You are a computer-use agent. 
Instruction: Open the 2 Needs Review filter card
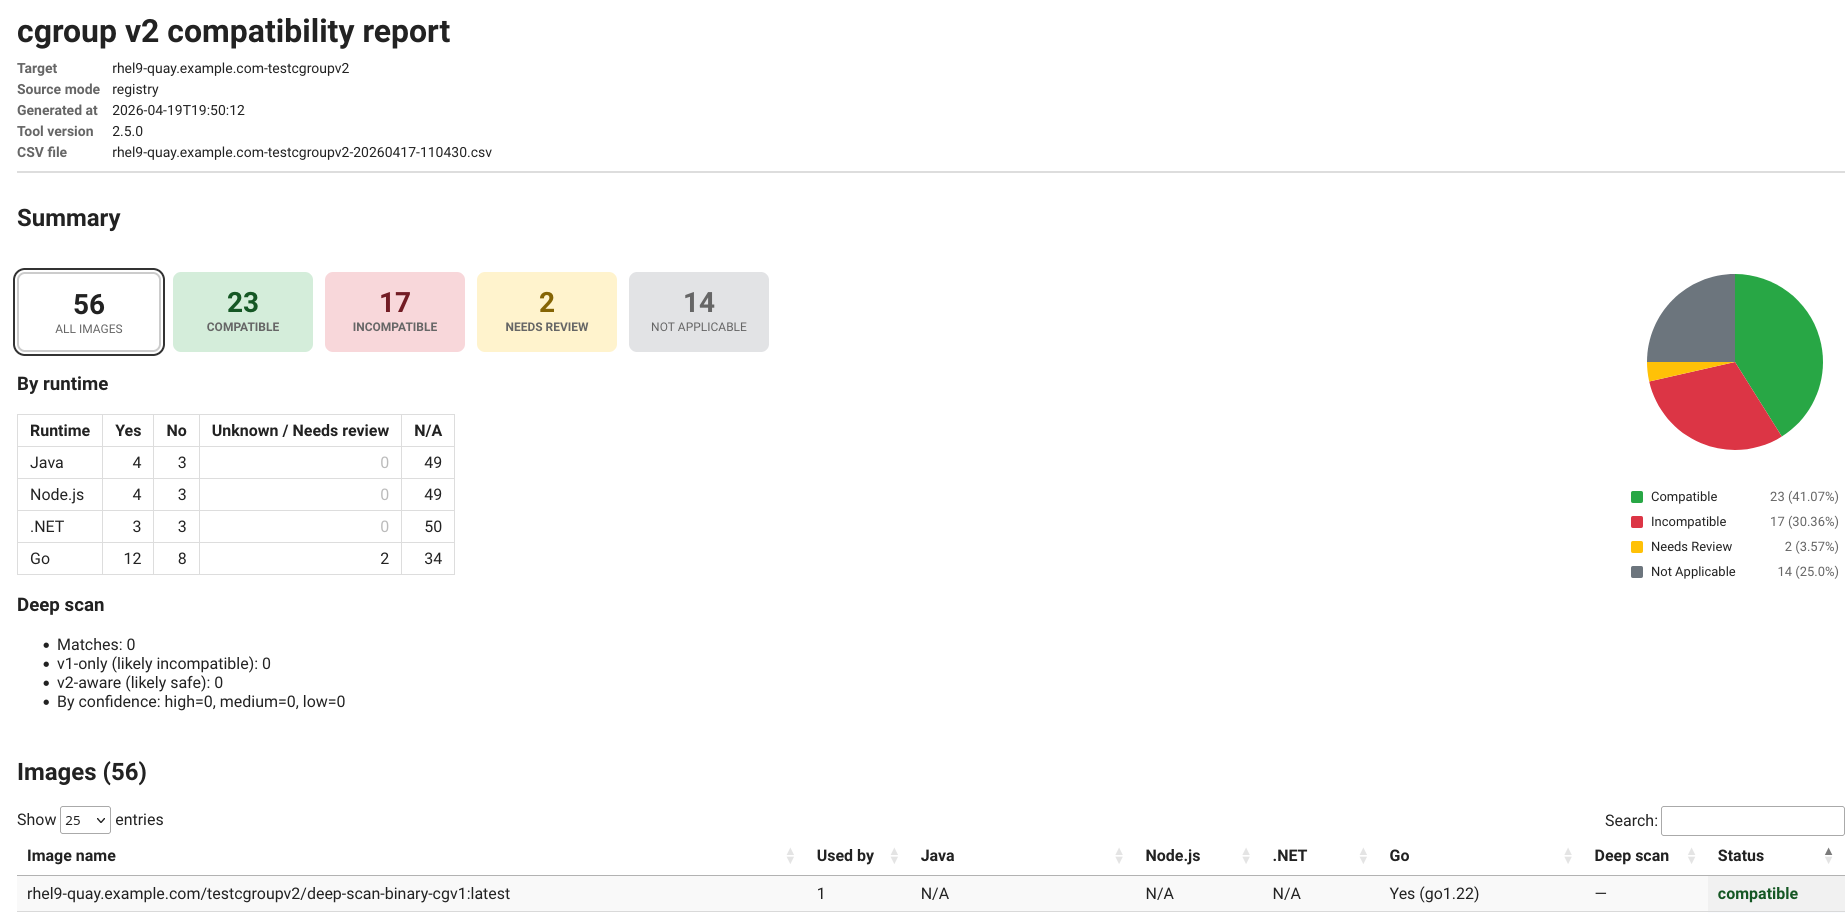tap(546, 311)
